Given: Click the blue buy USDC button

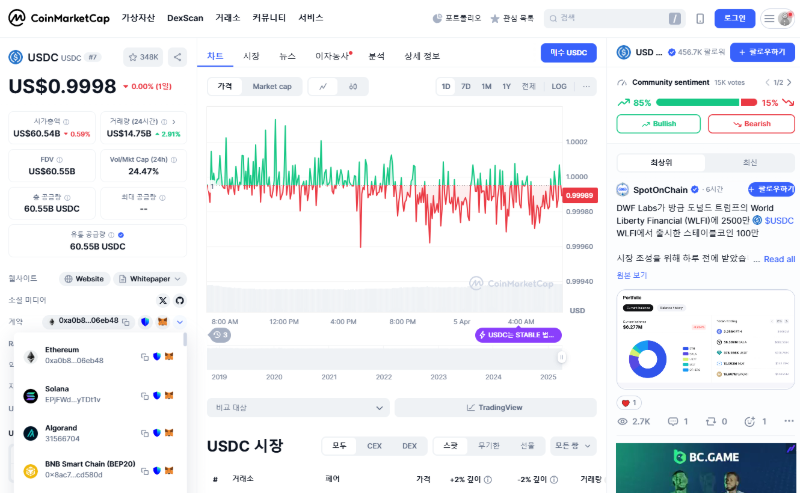Looking at the screenshot, I should click(568, 53).
